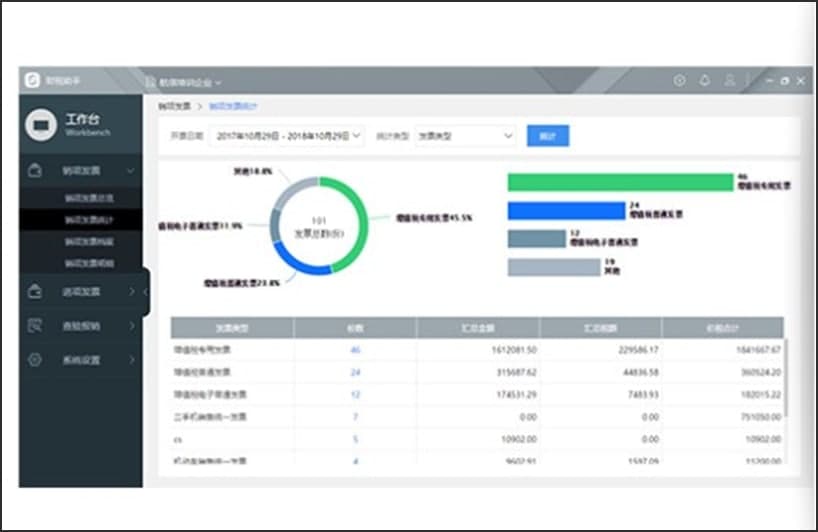The height and width of the screenshot is (532, 818).
Task: Click amount cell 1612081.50
Action: point(514,349)
